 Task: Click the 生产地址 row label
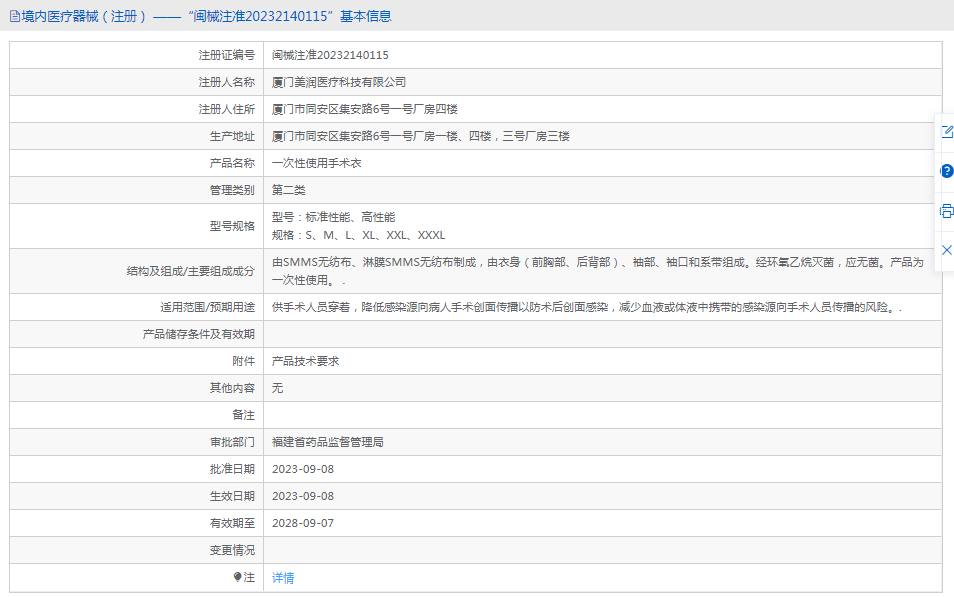coord(232,136)
